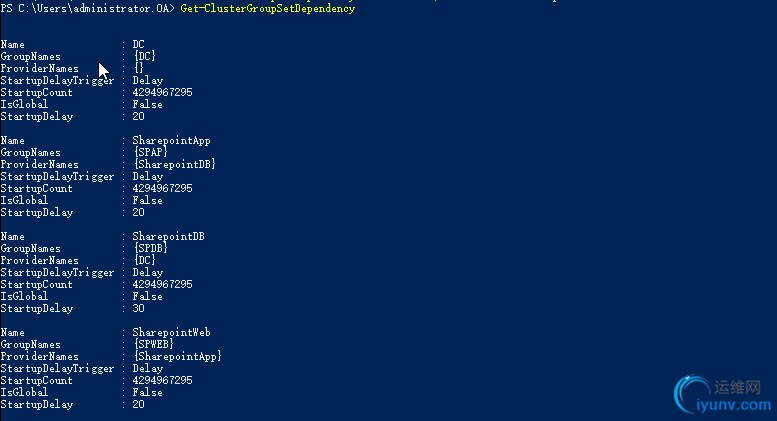This screenshot has height=421, width=777.
Task: Click the {SPWEB} GroupNames value
Action: (154, 345)
